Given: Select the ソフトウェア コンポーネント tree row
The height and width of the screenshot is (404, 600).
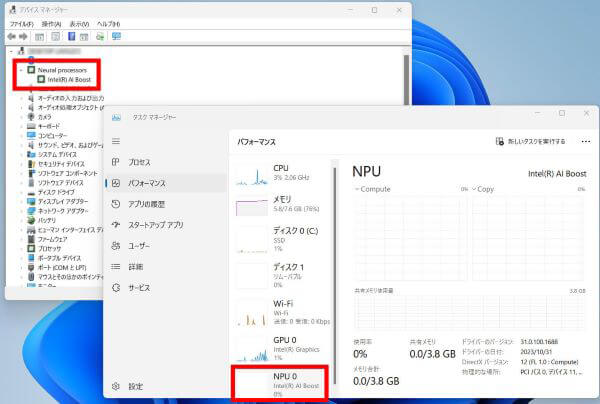Looking at the screenshot, I should [x=68, y=173].
